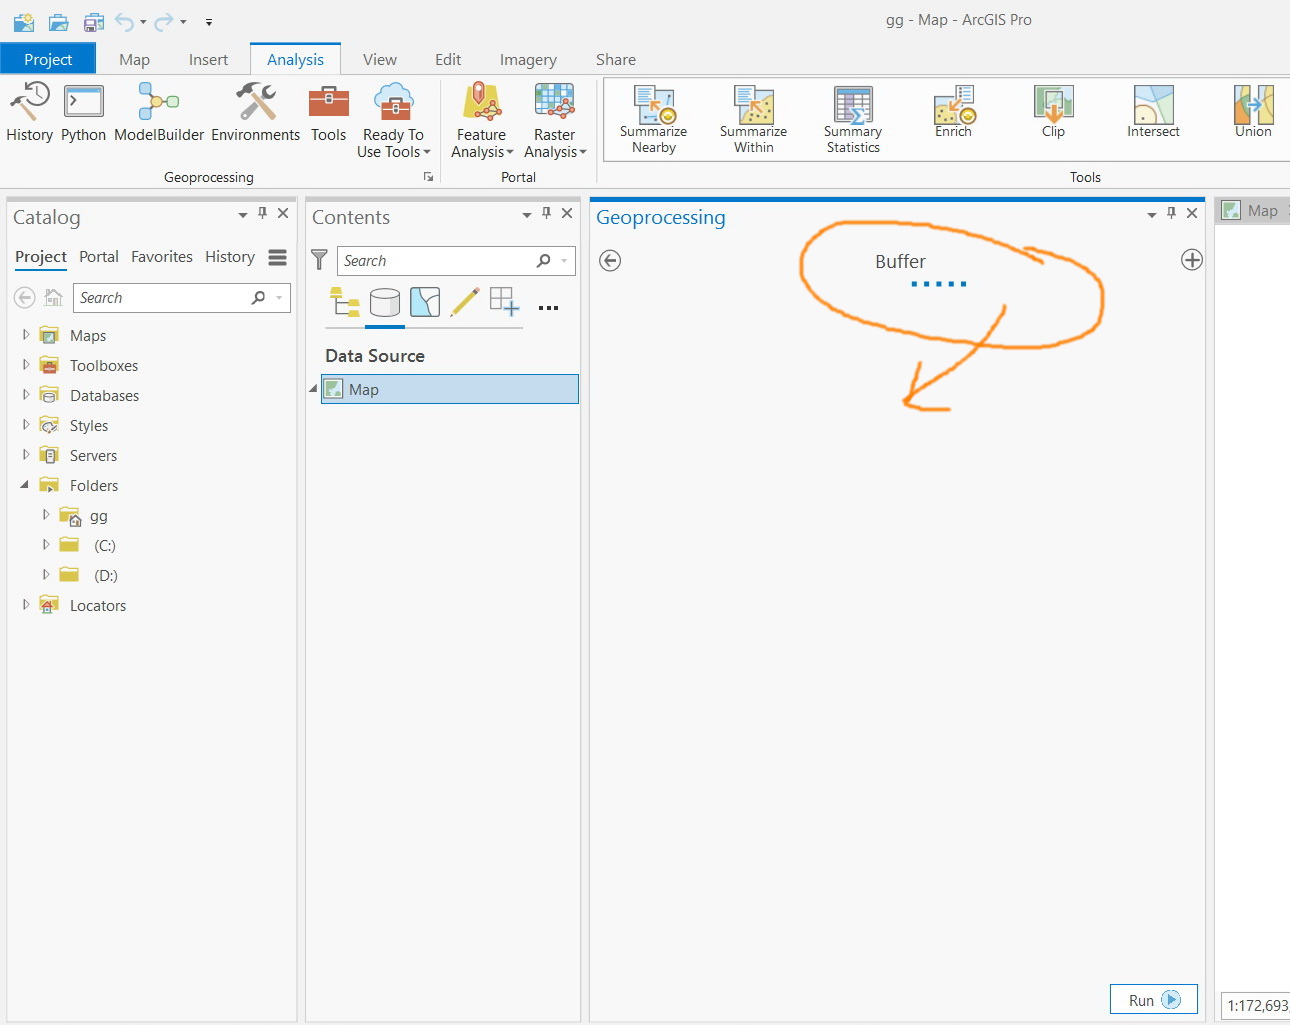The height and width of the screenshot is (1025, 1290).
Task: Click the New Project icon in quick access toolbar
Action: pos(24,21)
